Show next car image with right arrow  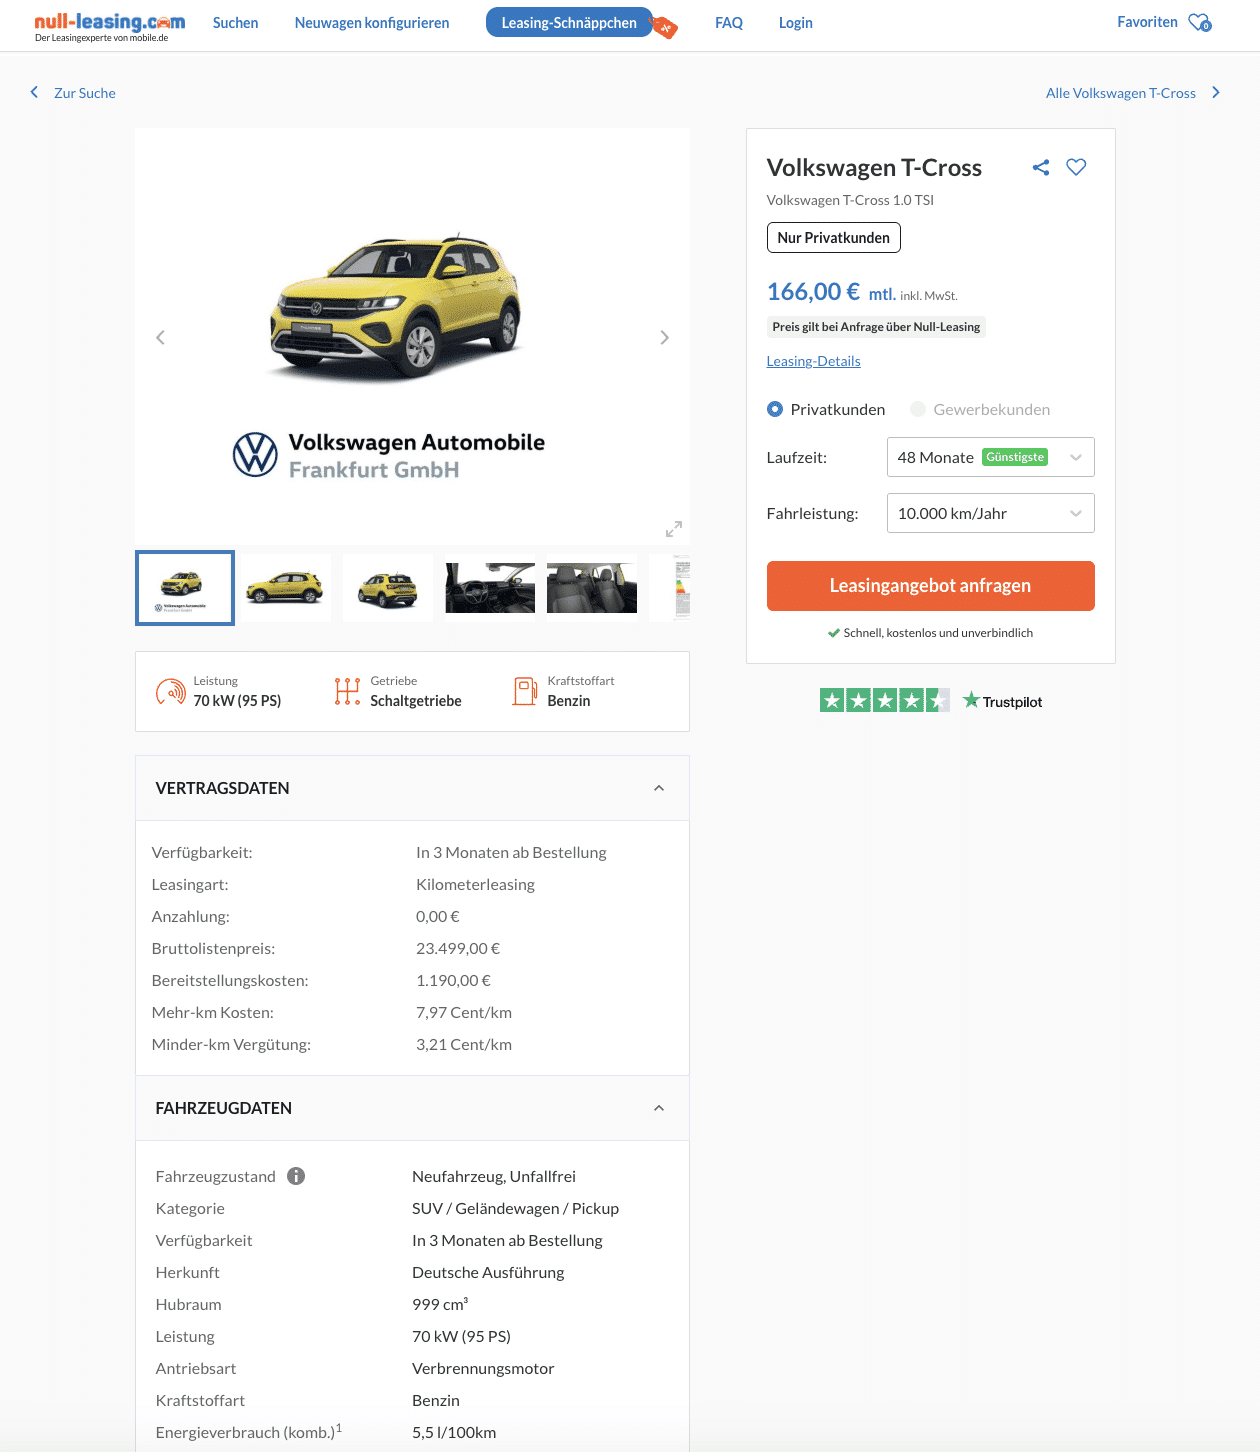[664, 338]
